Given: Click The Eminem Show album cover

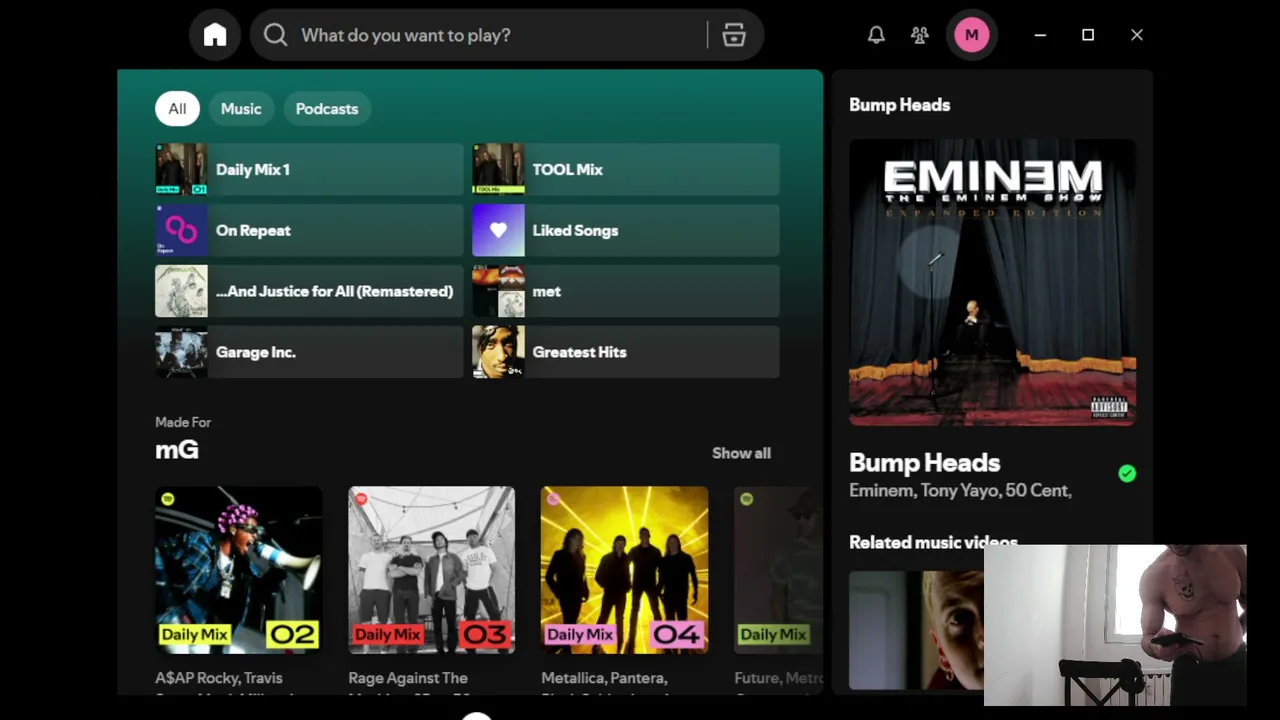Looking at the screenshot, I should point(992,282).
